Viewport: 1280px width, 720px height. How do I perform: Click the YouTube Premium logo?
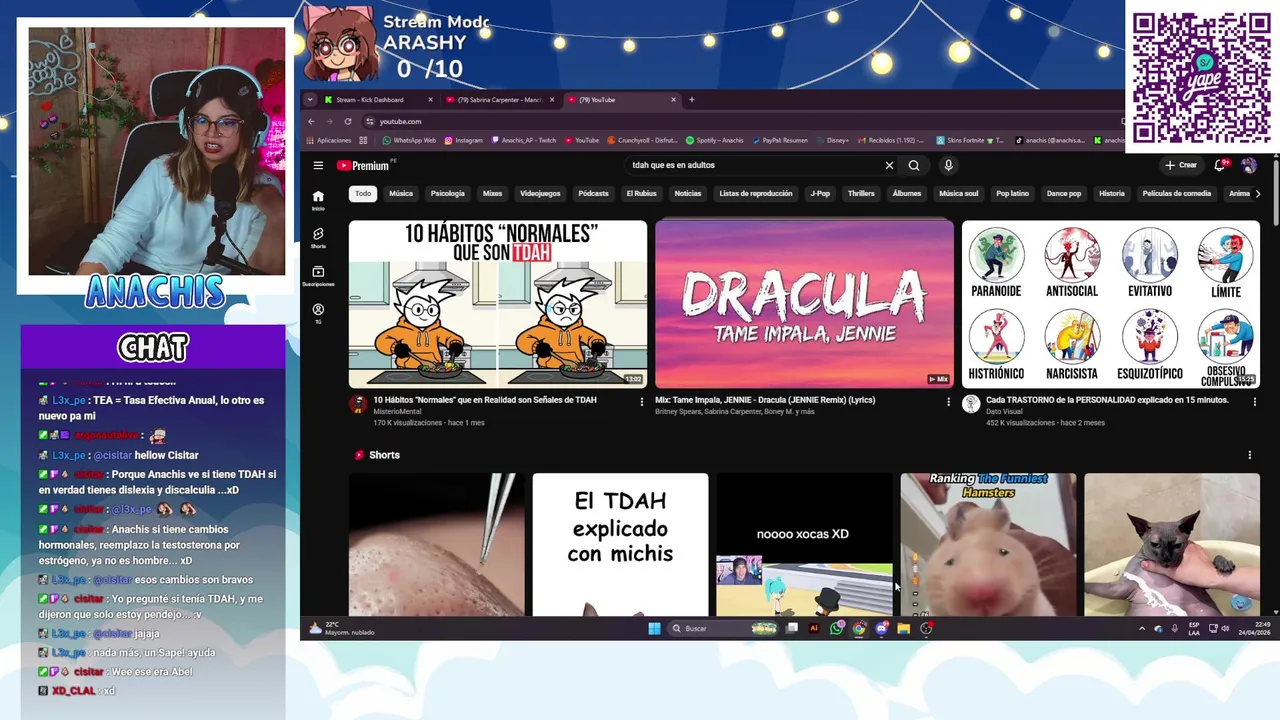pos(364,166)
